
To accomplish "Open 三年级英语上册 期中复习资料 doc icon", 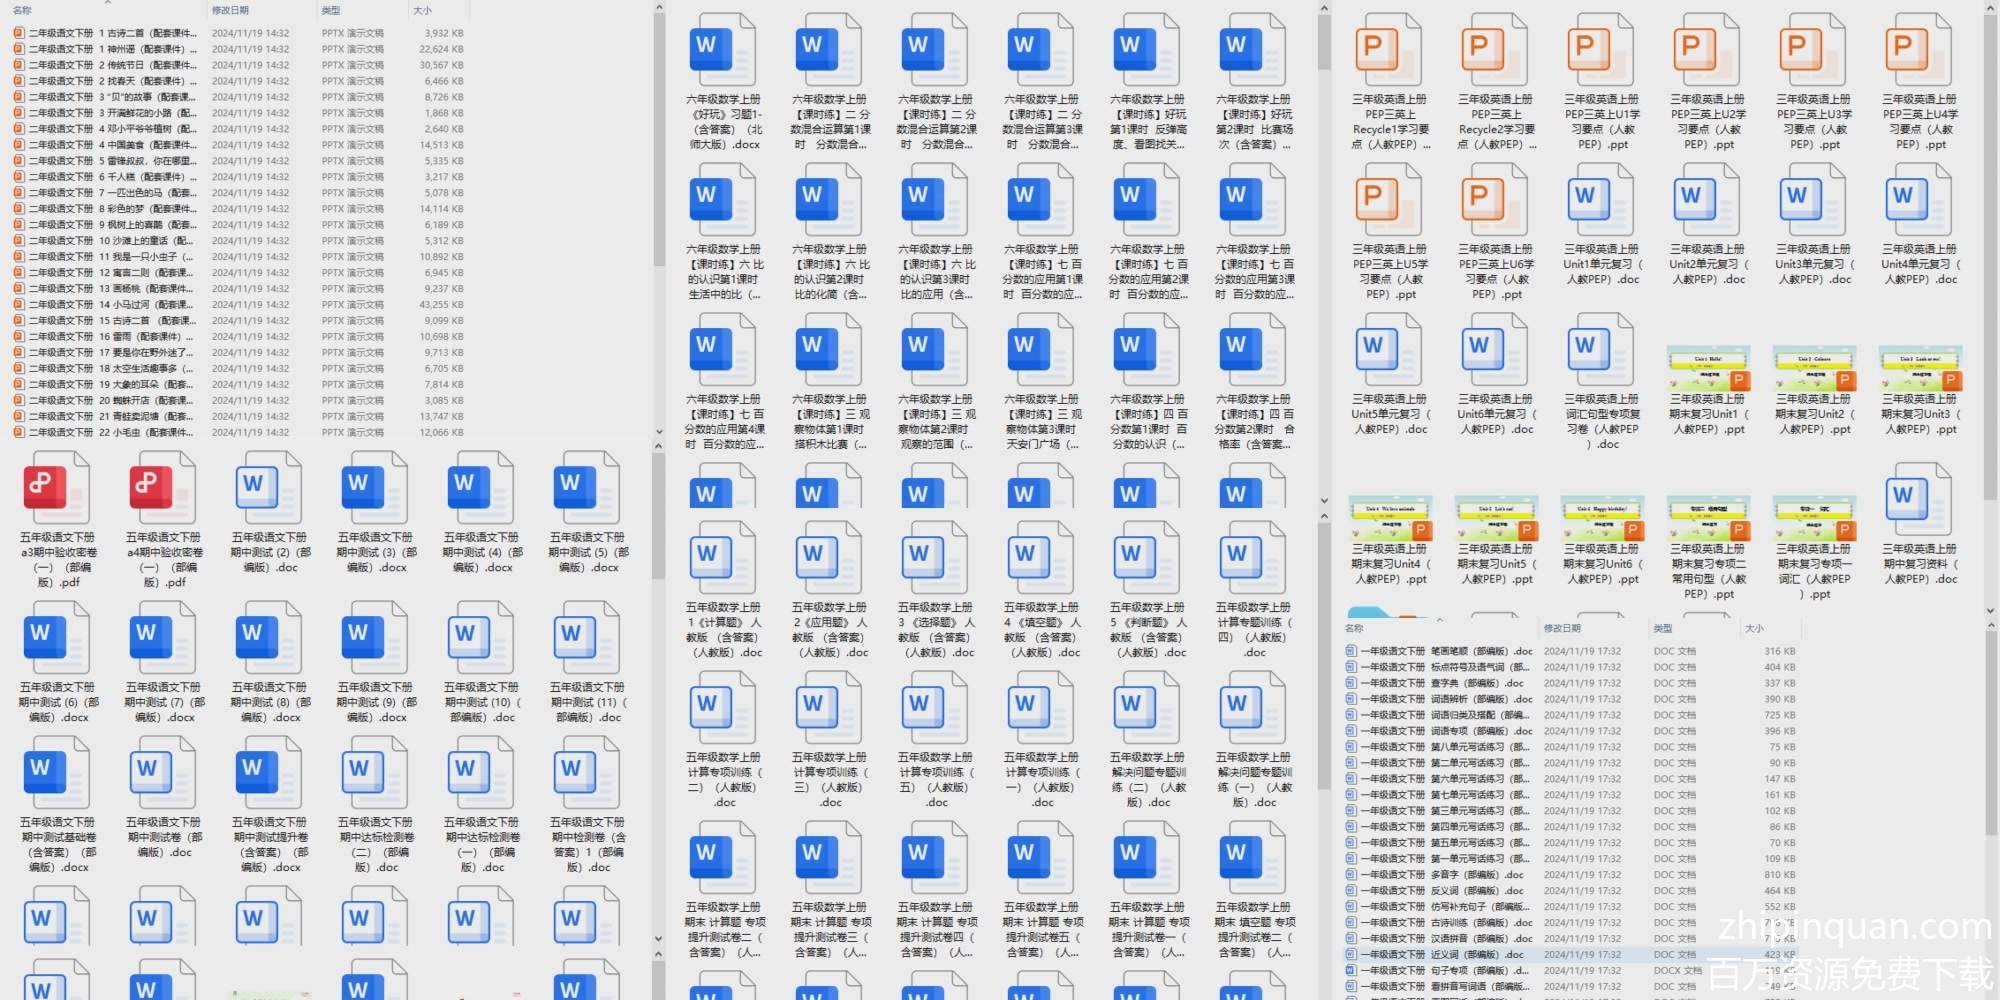I will point(1919,499).
